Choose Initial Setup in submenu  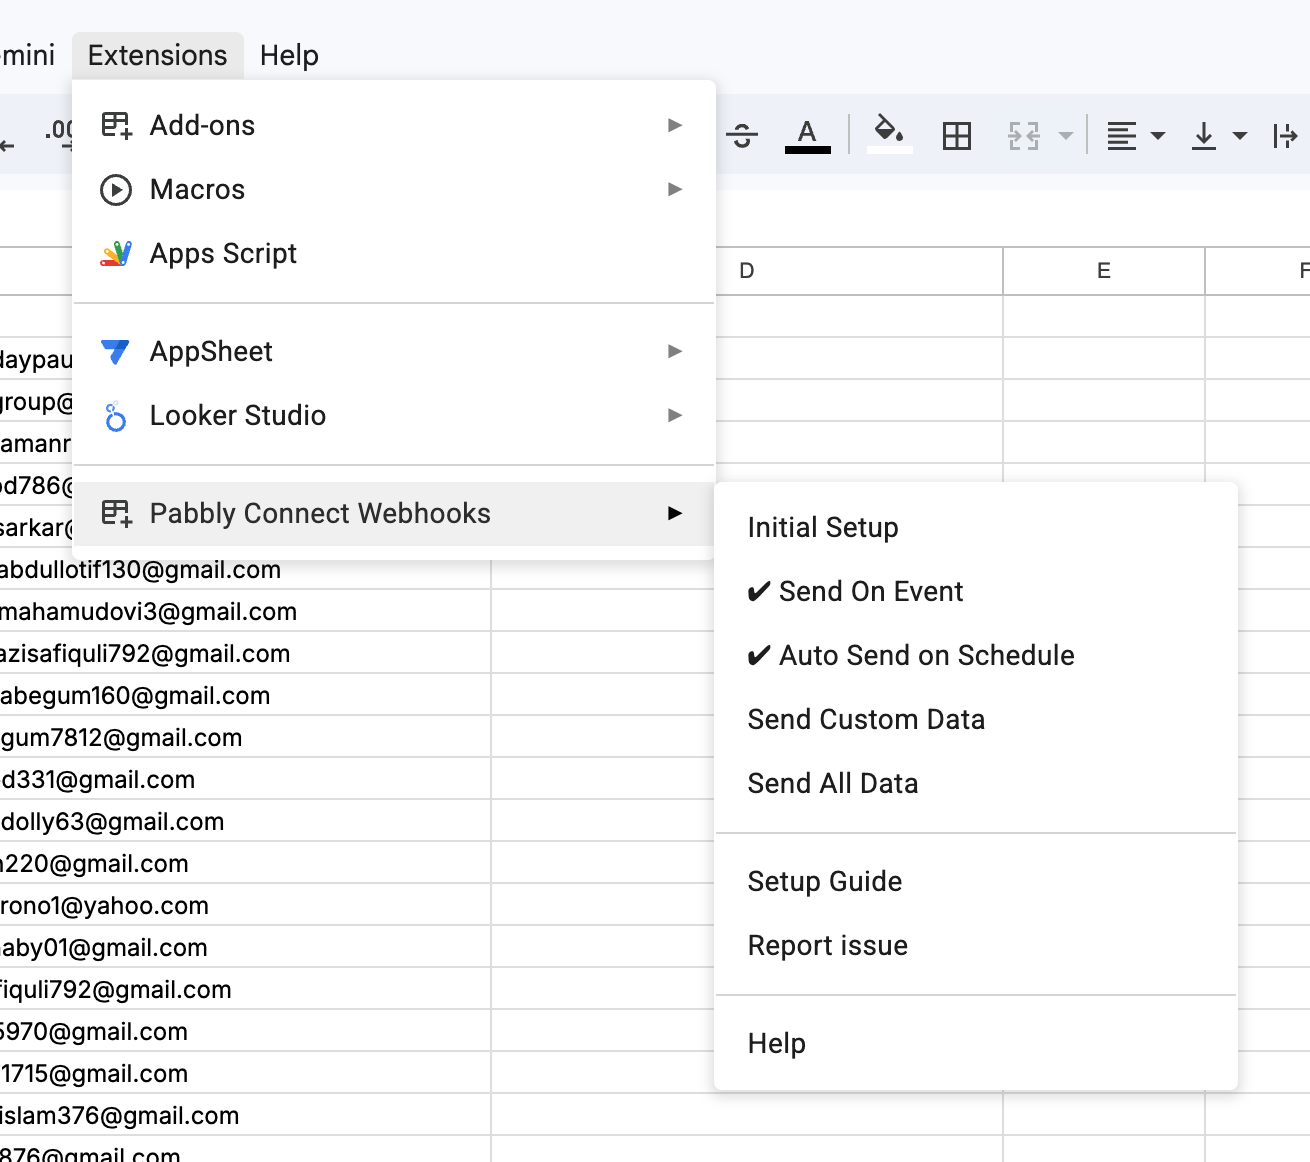click(x=976, y=527)
